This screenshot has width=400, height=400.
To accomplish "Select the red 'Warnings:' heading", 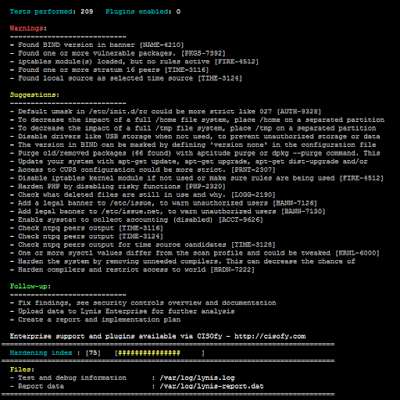I will coord(28,28).
